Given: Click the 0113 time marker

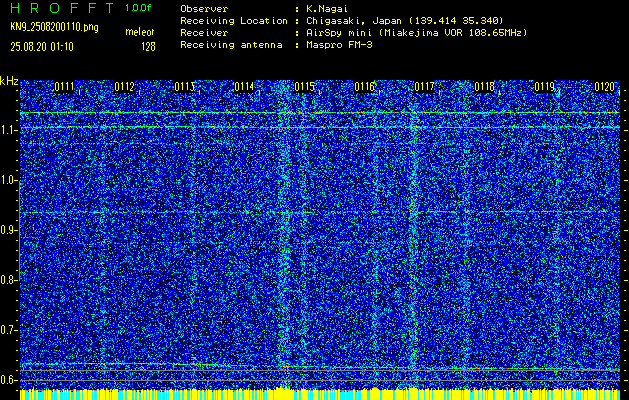Looking at the screenshot, I should tap(185, 87).
